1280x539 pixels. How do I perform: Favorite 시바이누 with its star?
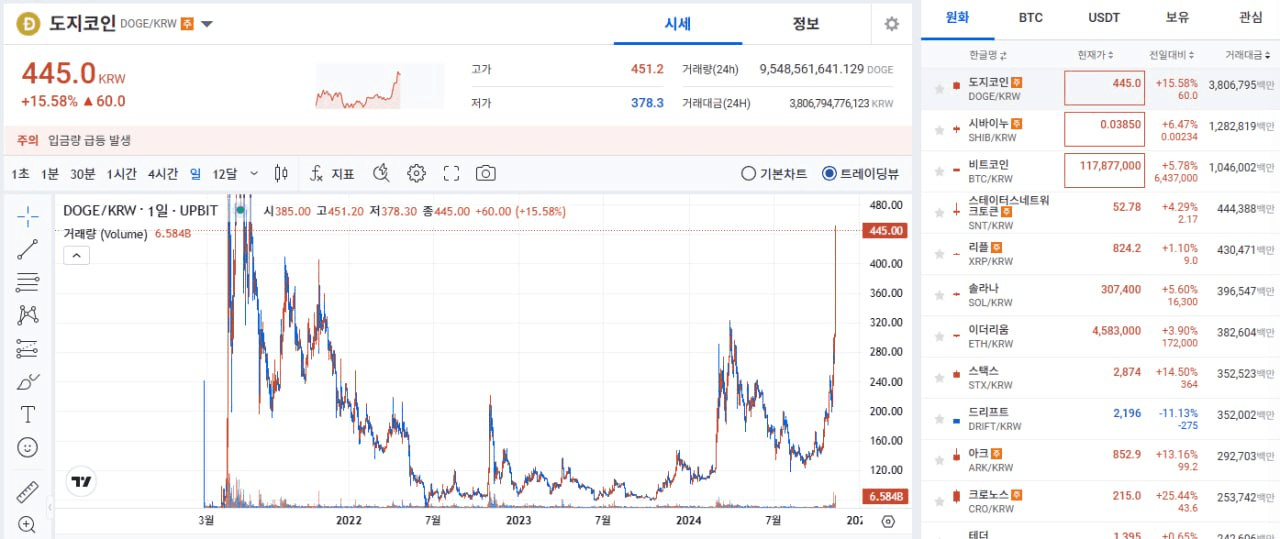pos(939,130)
